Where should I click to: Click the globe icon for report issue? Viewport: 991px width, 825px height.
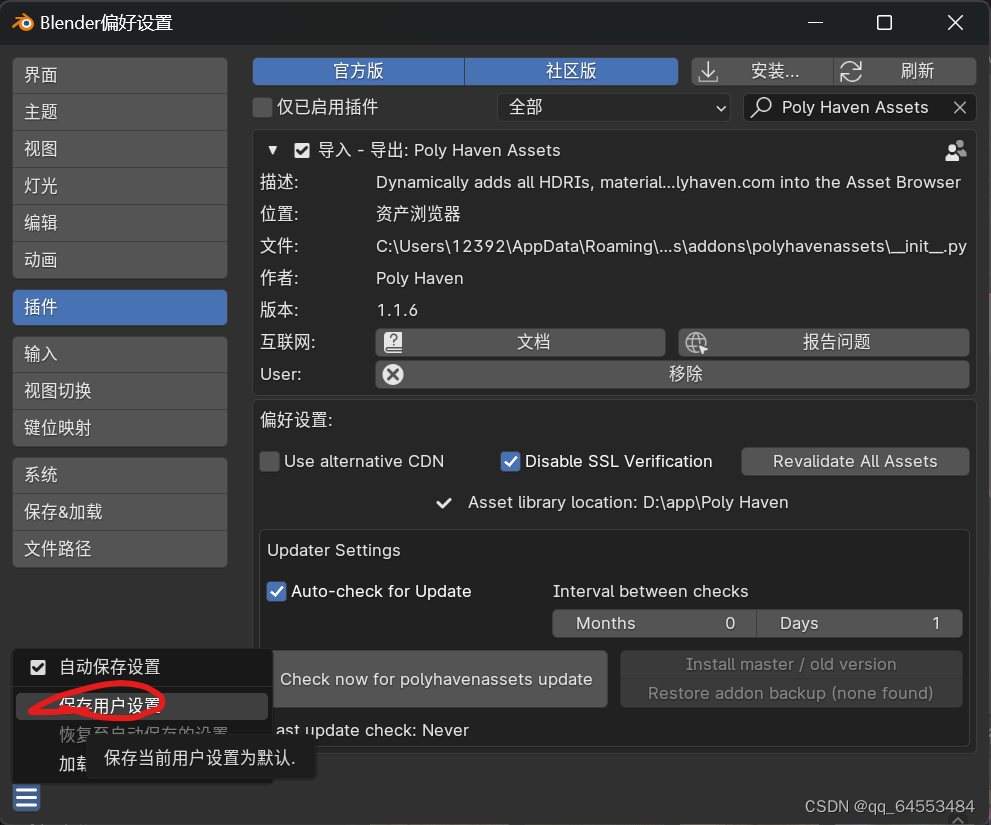pos(696,343)
